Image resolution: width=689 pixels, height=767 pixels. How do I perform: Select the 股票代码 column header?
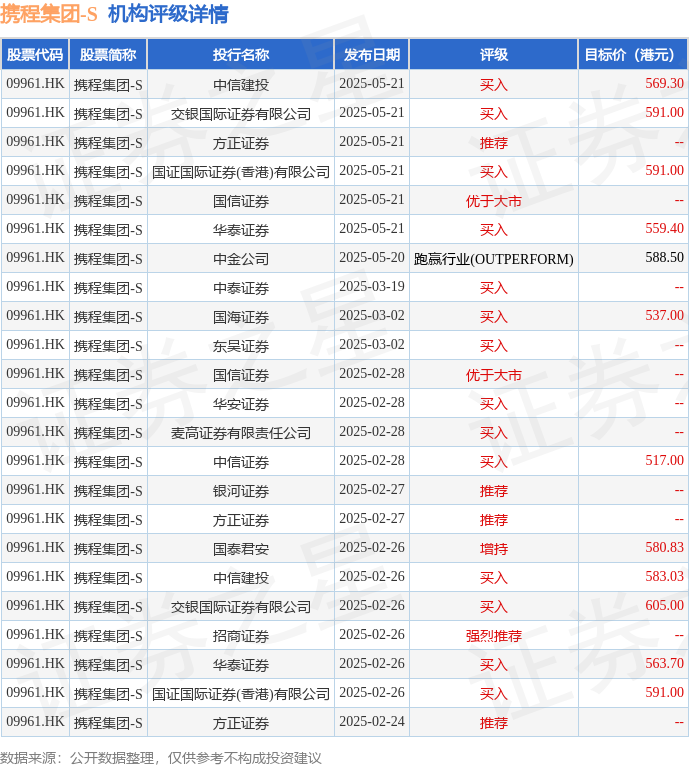(35, 55)
